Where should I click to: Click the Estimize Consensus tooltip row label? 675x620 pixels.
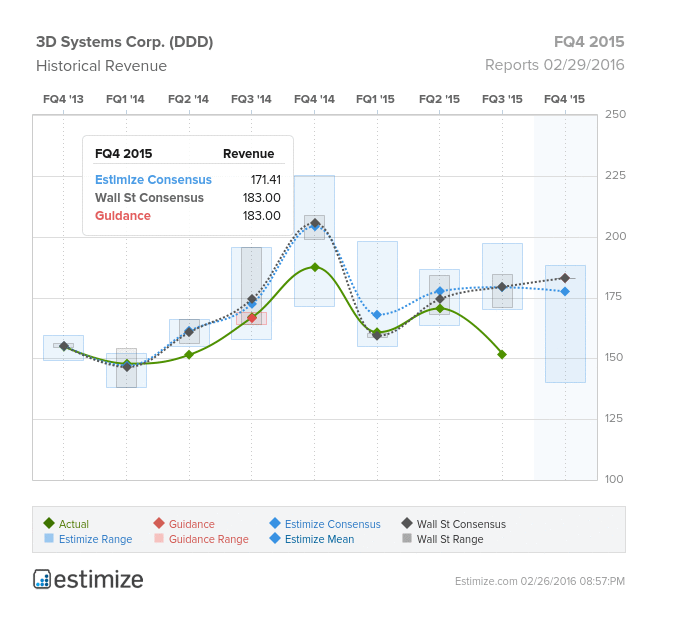click(x=153, y=180)
